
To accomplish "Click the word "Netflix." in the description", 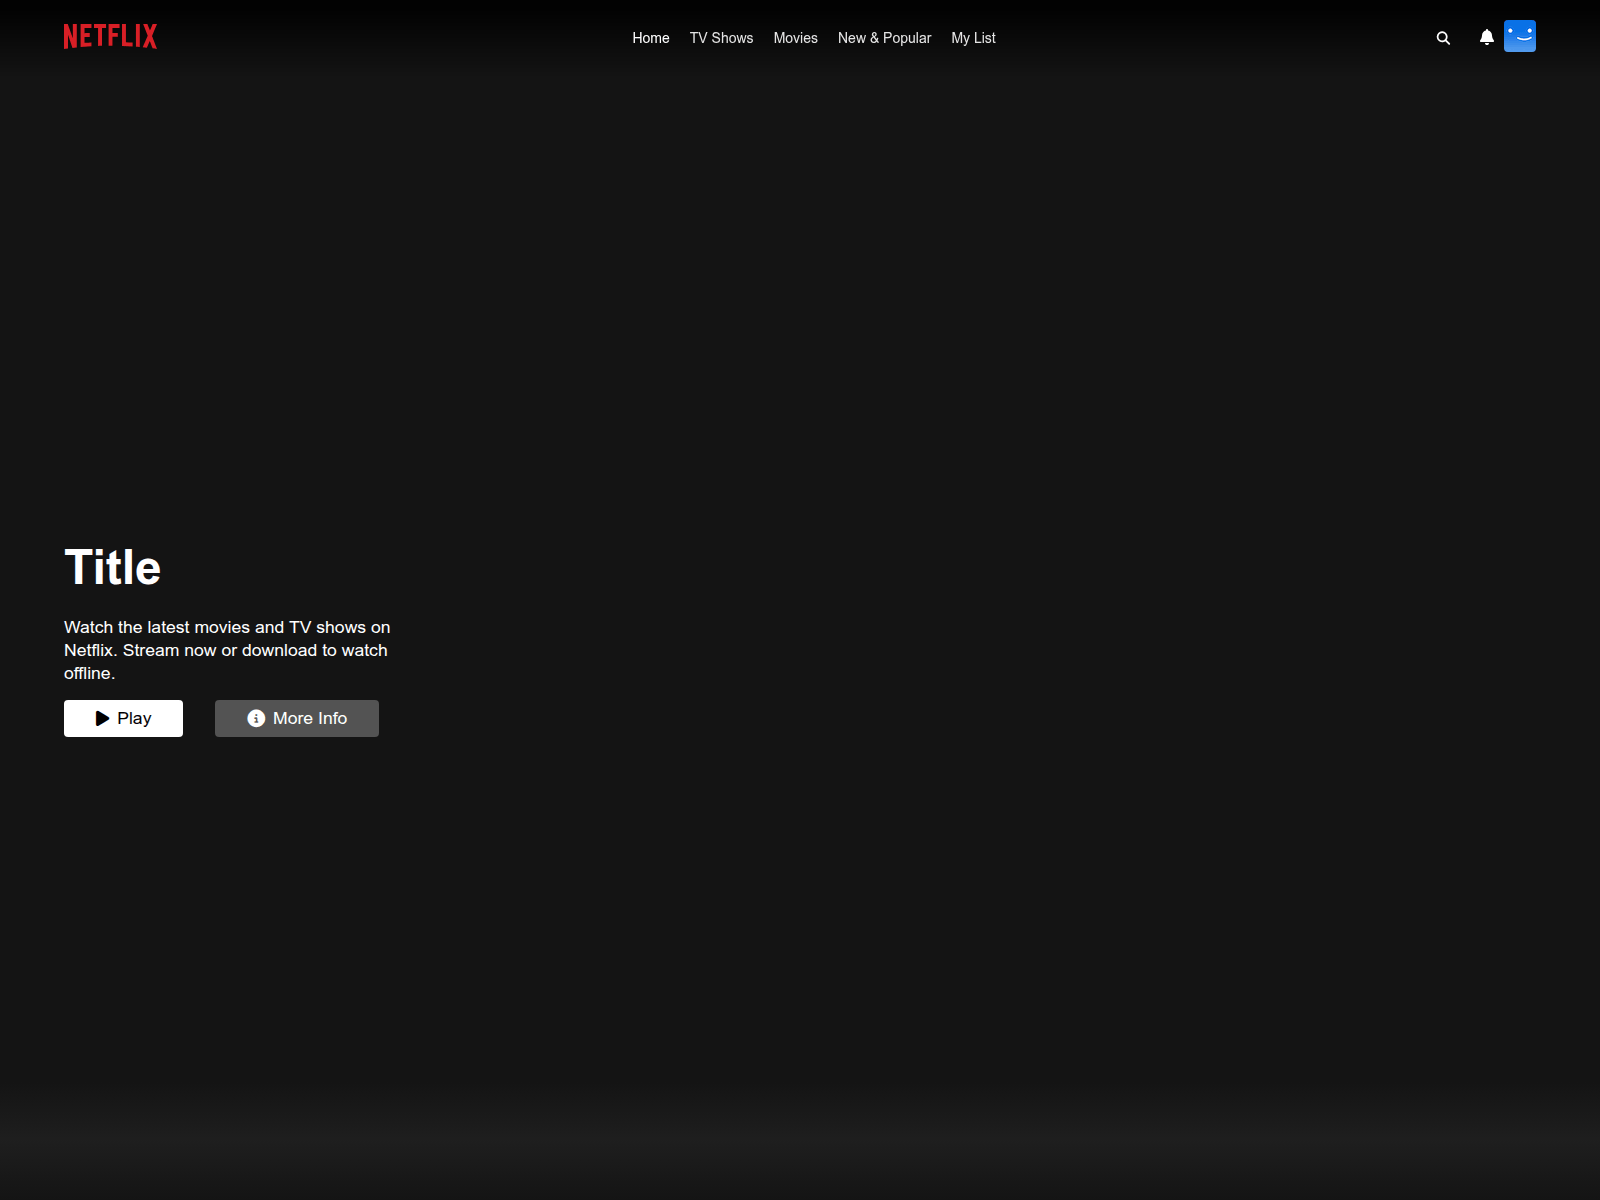I will coord(90,650).
